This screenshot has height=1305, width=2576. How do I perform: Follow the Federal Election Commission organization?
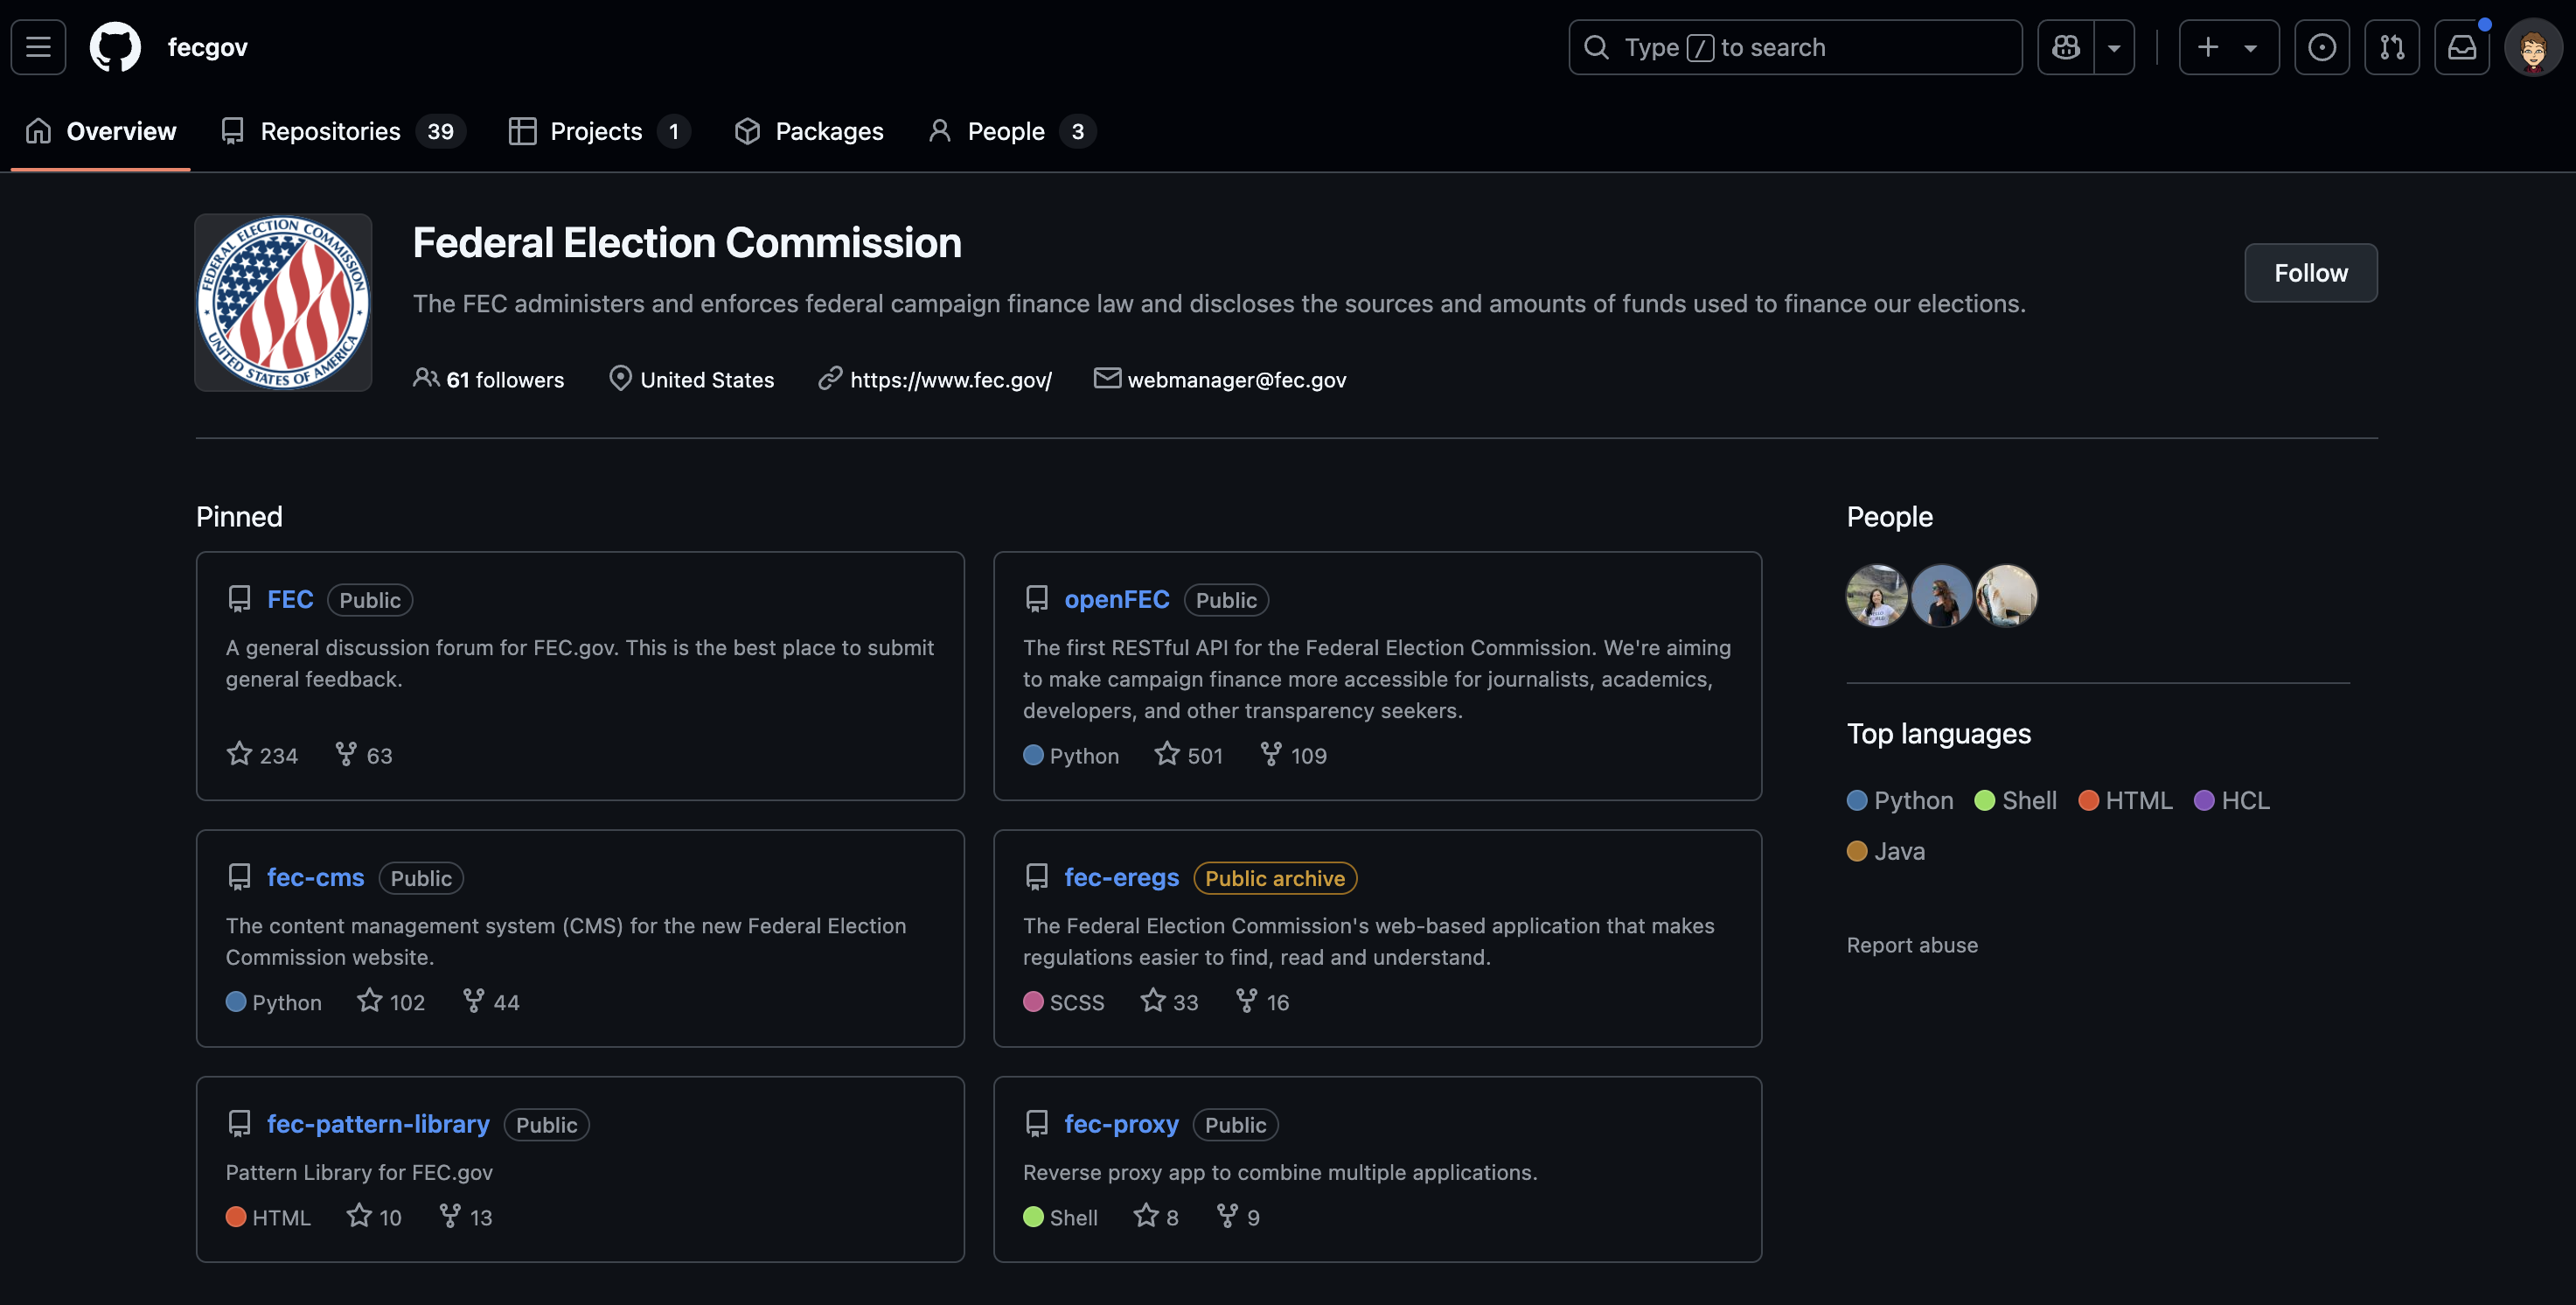pos(2310,273)
